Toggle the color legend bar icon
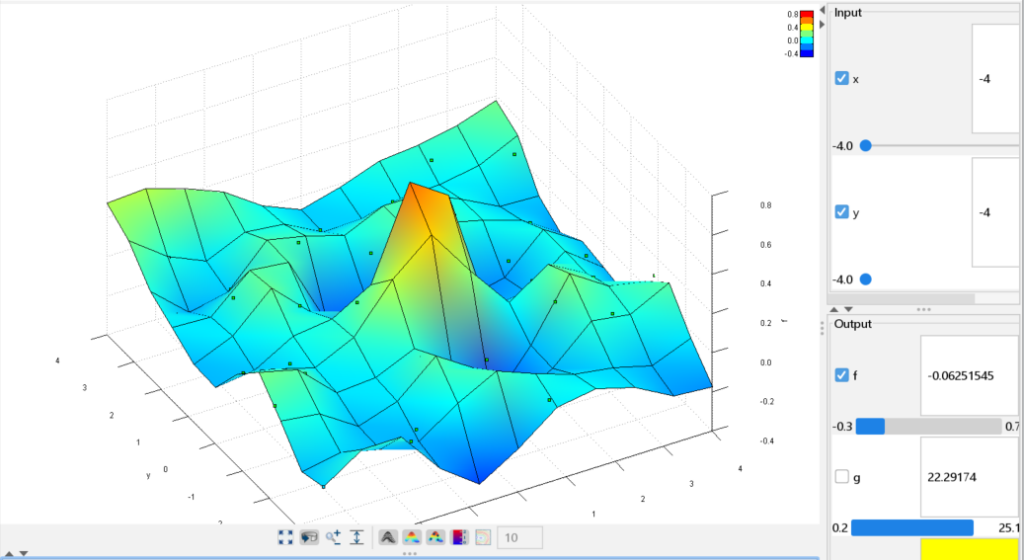This screenshot has width=1024, height=560. click(x=459, y=538)
